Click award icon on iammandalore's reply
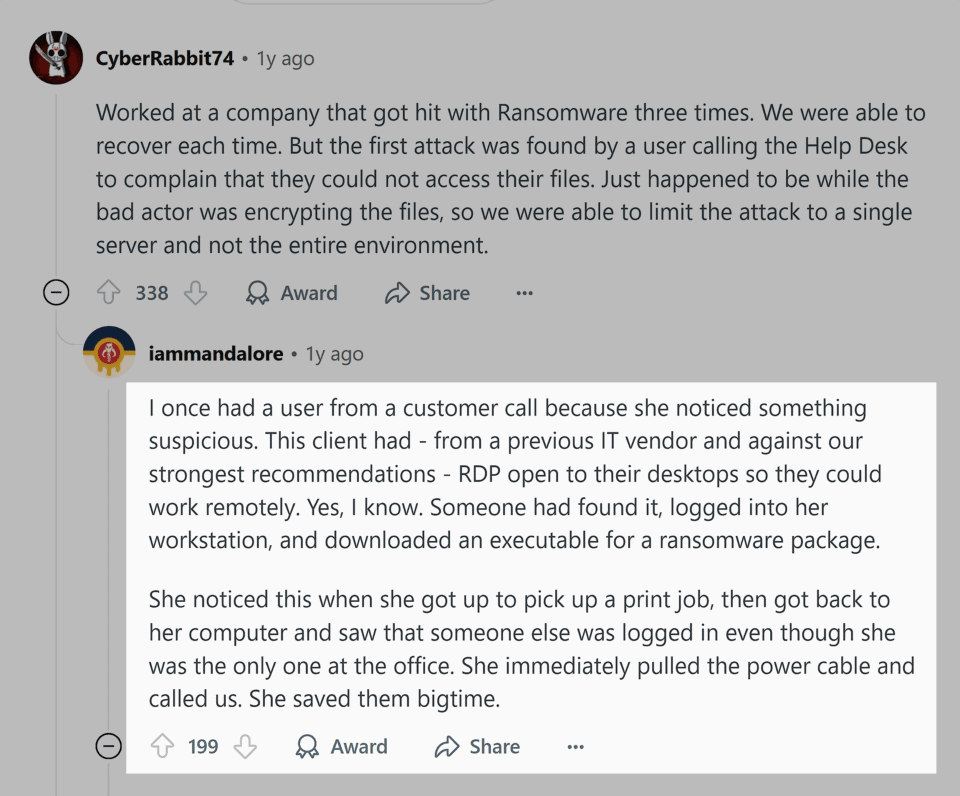 coord(308,747)
